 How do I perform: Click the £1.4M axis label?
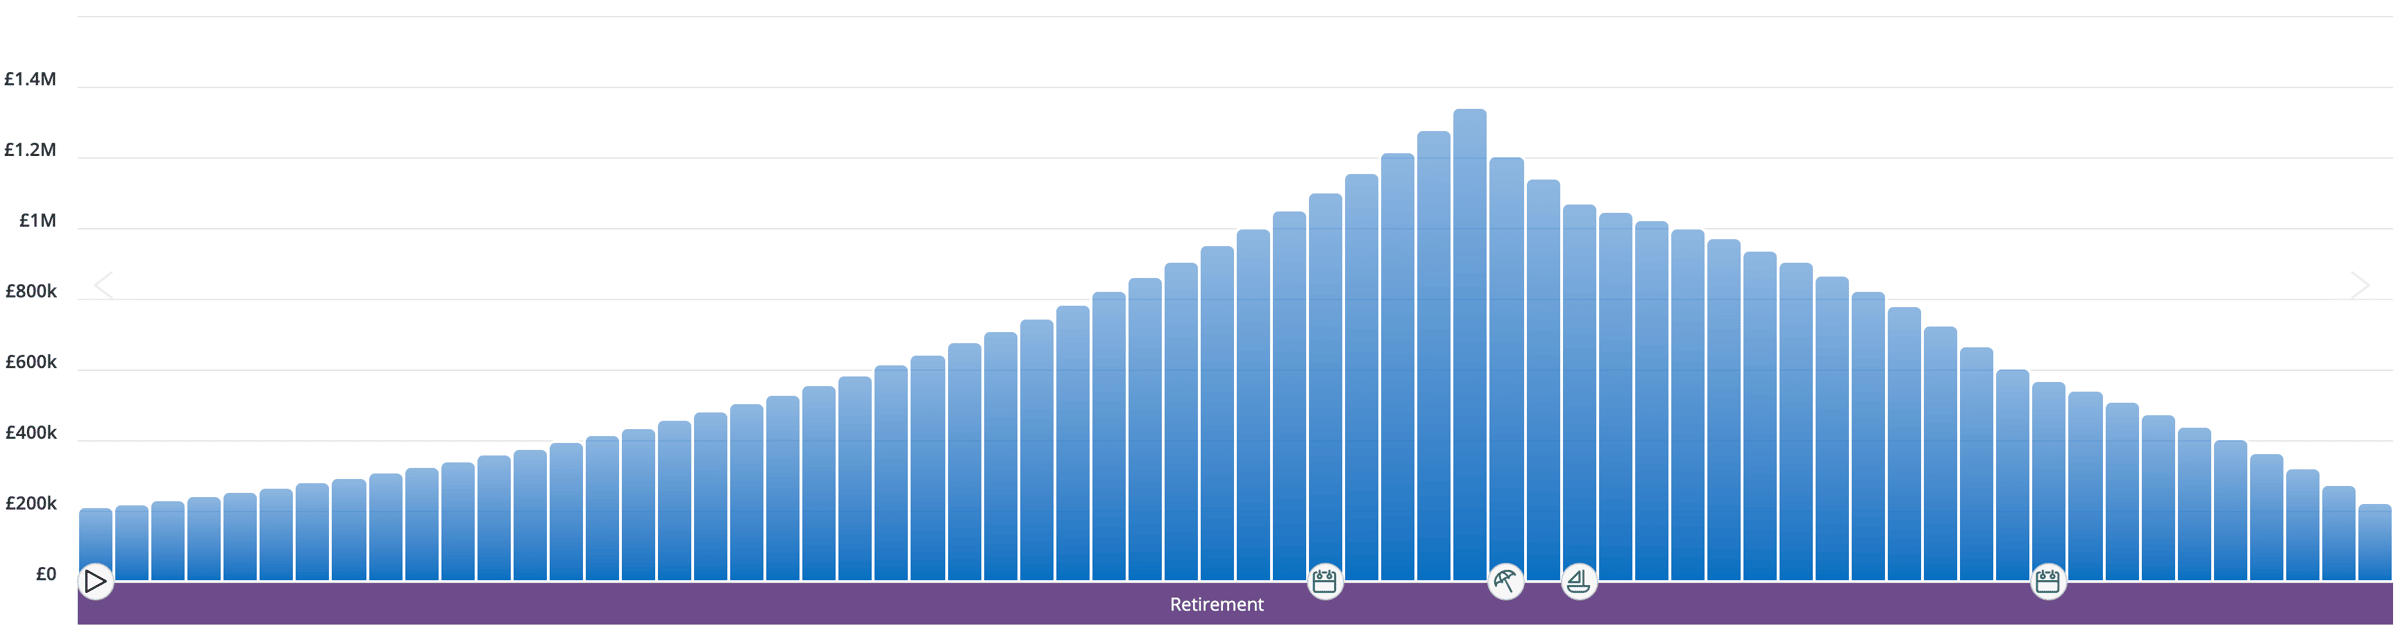coord(31,79)
